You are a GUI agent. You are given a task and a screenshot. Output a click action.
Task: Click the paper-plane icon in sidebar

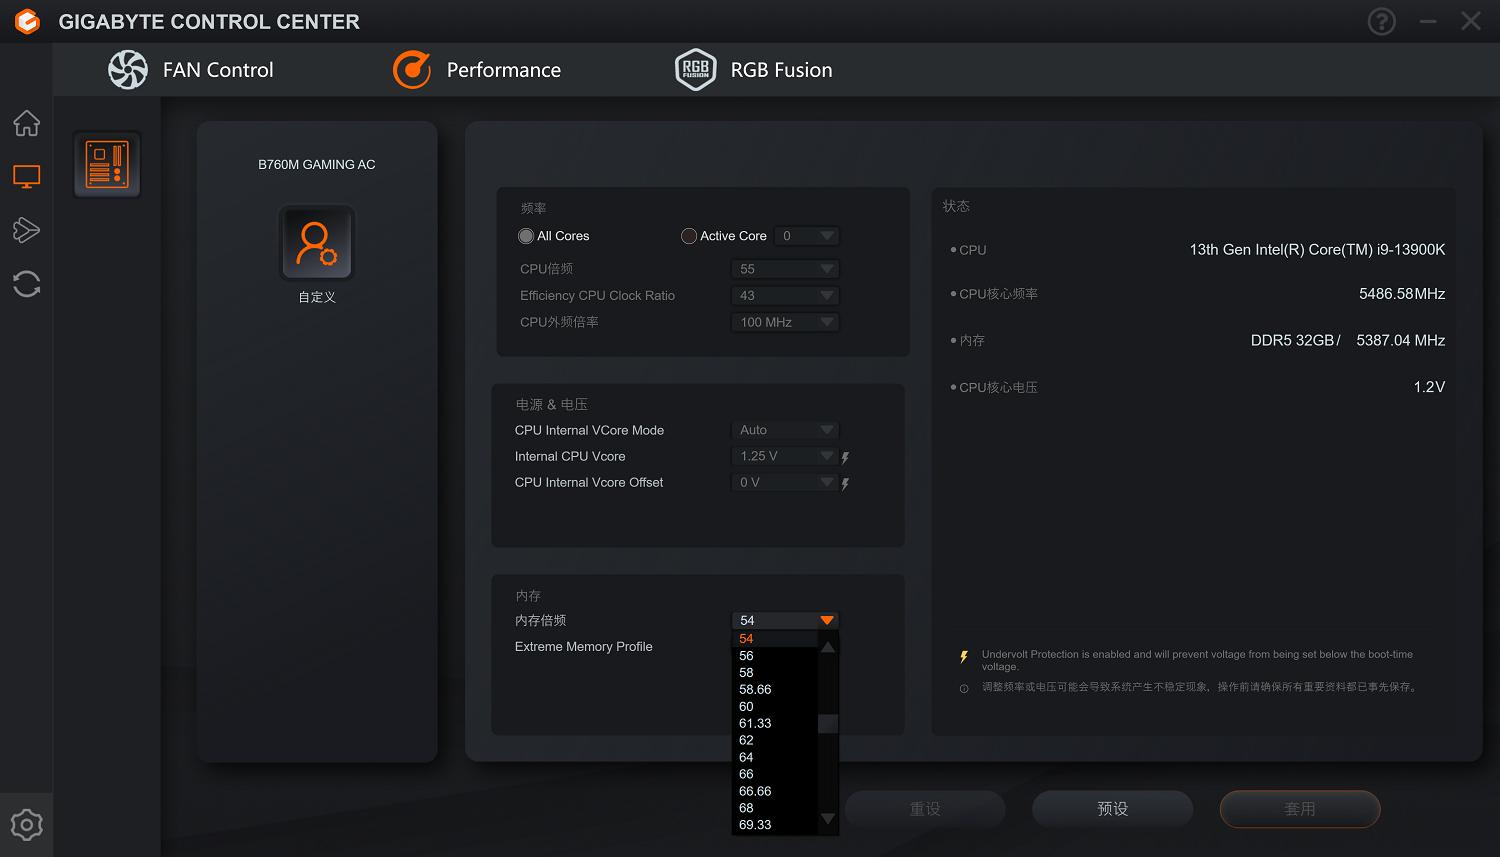[27, 230]
